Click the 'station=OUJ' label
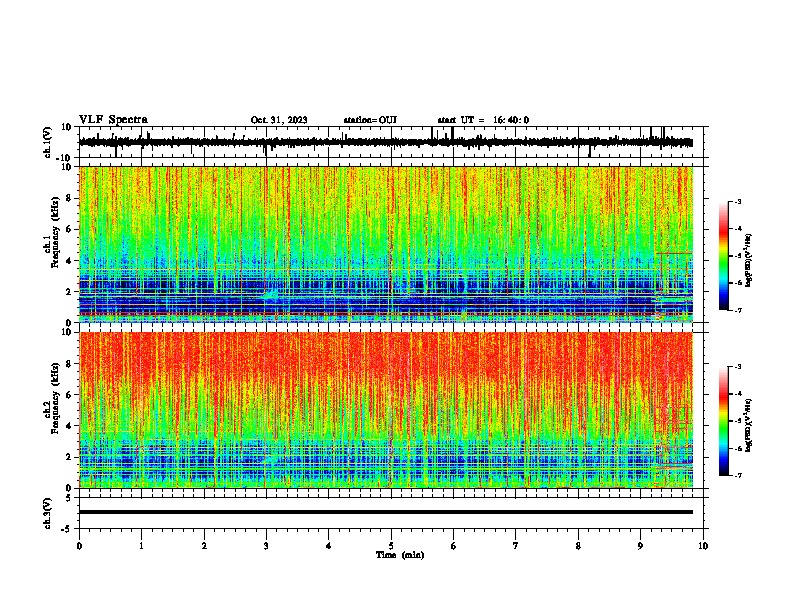792x612 pixels. 370,120
